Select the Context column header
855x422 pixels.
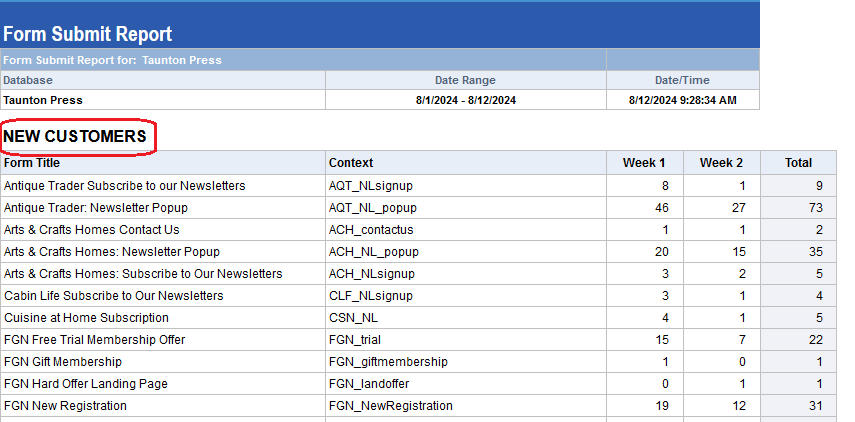click(351, 162)
